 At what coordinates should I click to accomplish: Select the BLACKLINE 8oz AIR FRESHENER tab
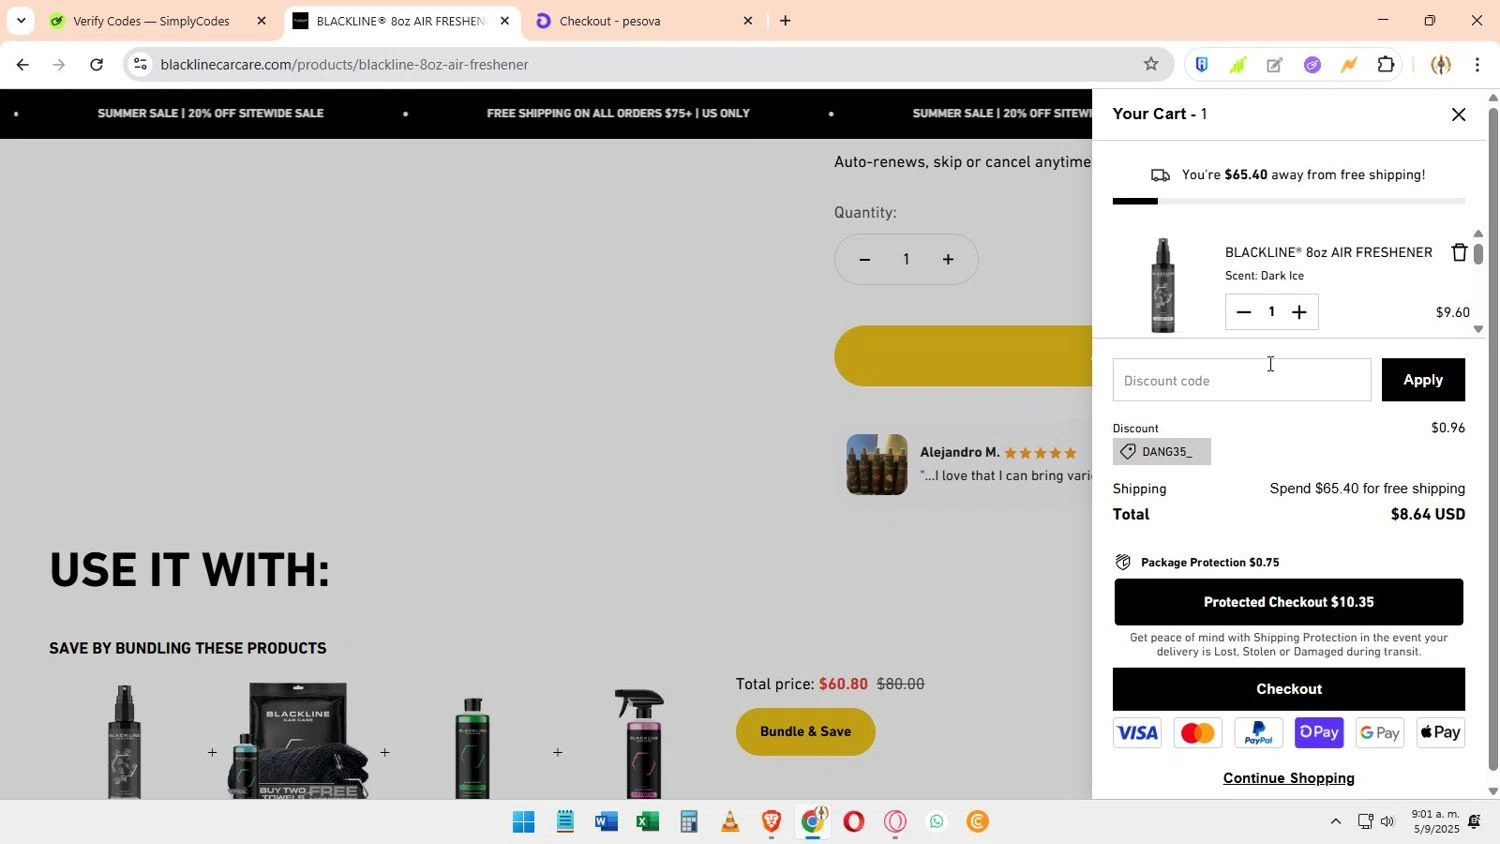click(x=400, y=21)
